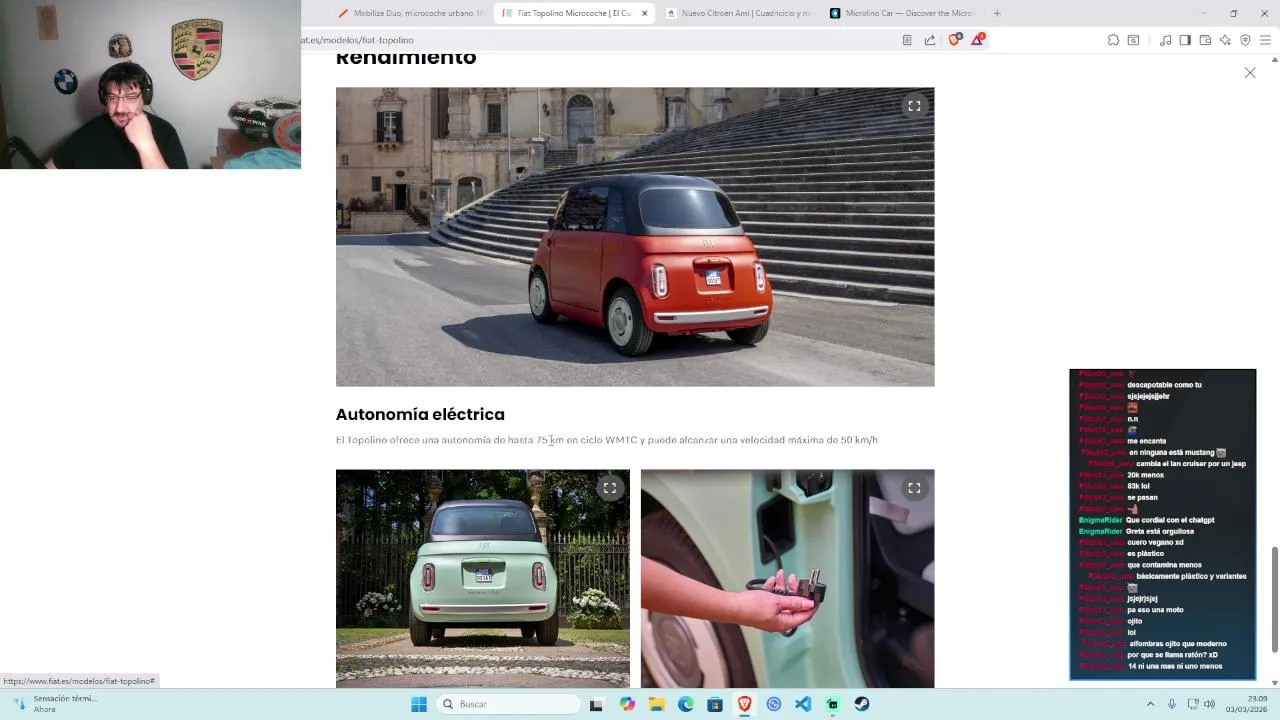Click the page vertical scrollbar thumb
The image size is (1280, 720).
pos(1274,599)
